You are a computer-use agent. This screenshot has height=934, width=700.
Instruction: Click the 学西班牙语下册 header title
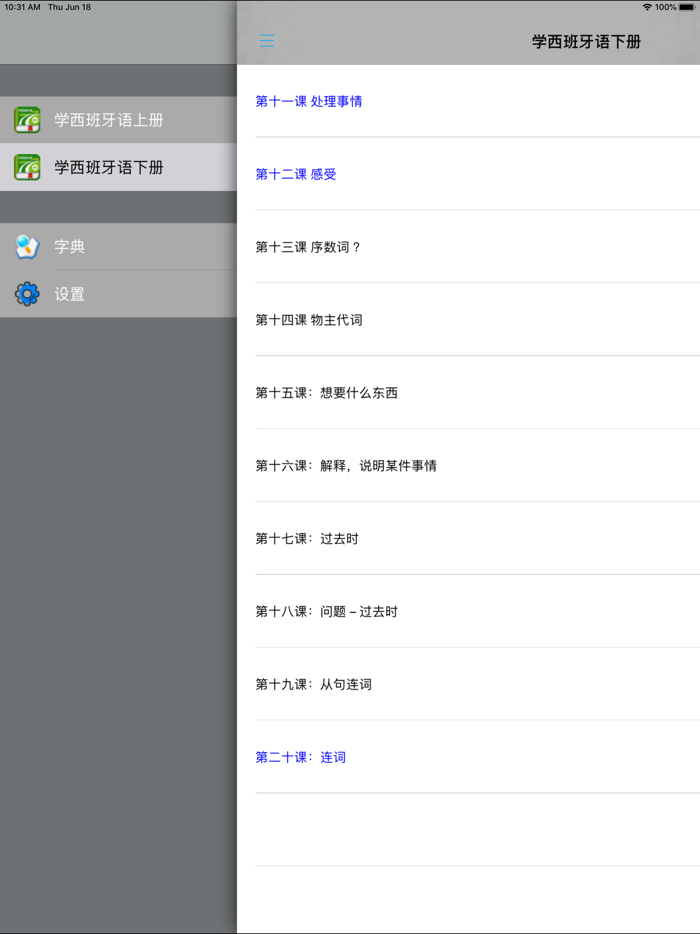tap(586, 42)
